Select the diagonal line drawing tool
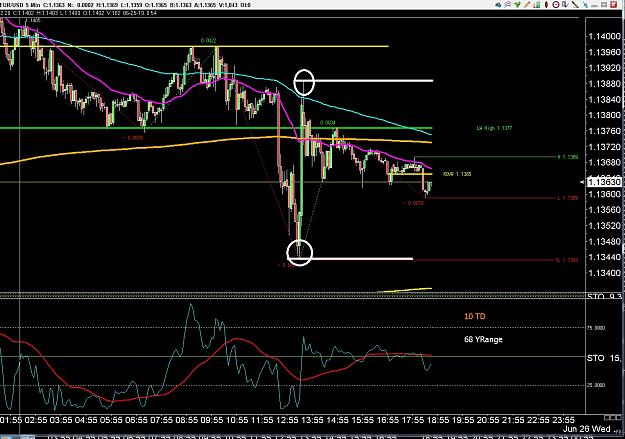Viewport: 625px width, 439px height. (x=575, y=5)
